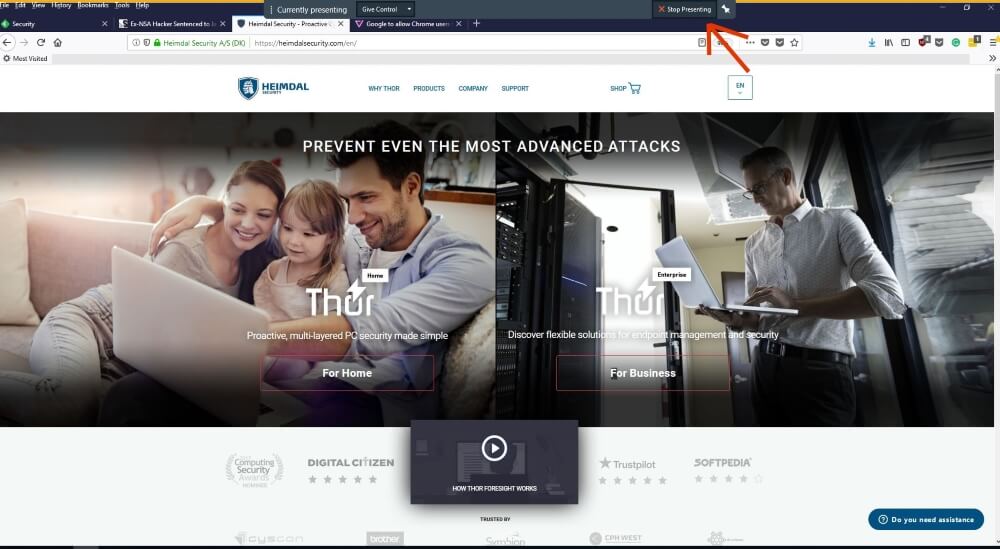Open the Tools menu
The width and height of the screenshot is (1000, 549).
122,5
